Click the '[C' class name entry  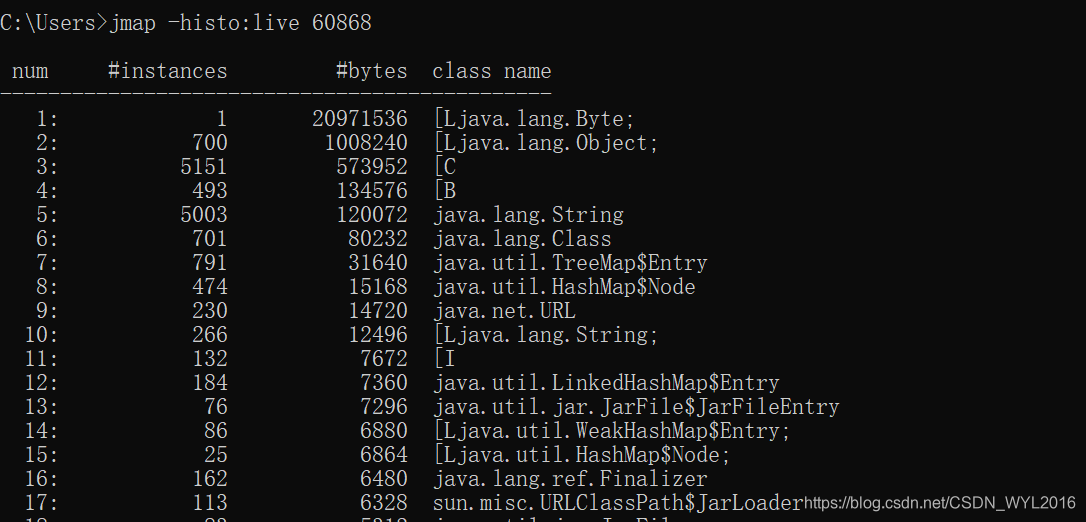pyautogui.click(x=445, y=168)
